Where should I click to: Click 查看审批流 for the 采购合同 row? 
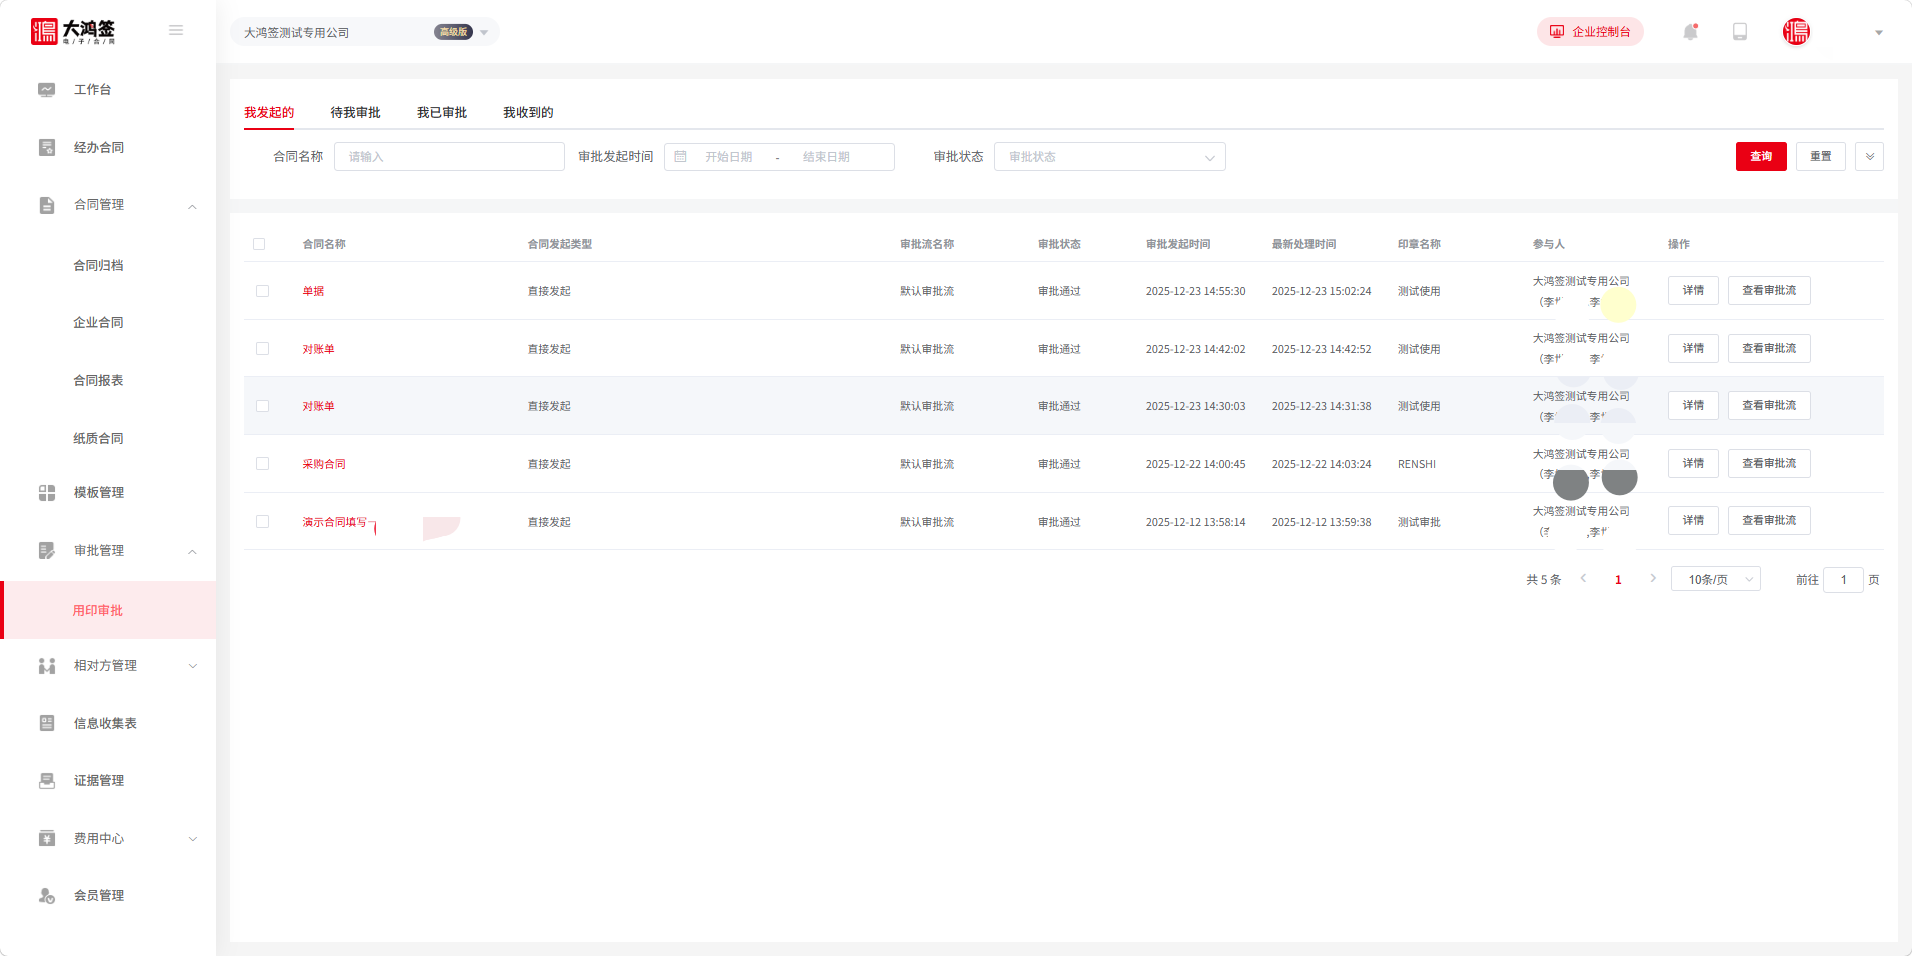[x=1768, y=464]
